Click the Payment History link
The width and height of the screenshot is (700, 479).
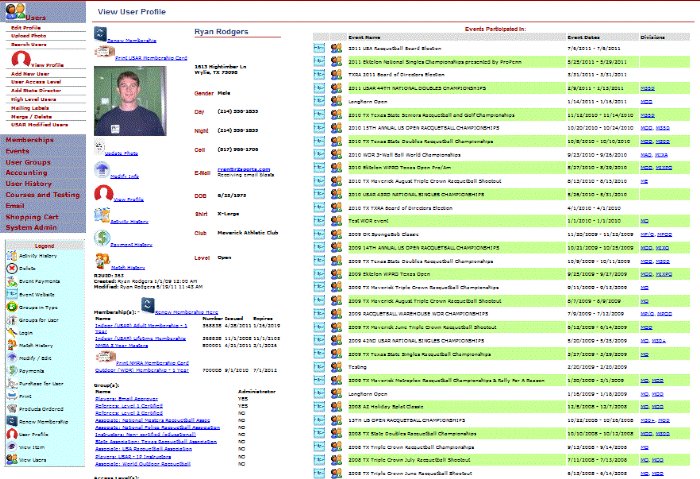131,245
